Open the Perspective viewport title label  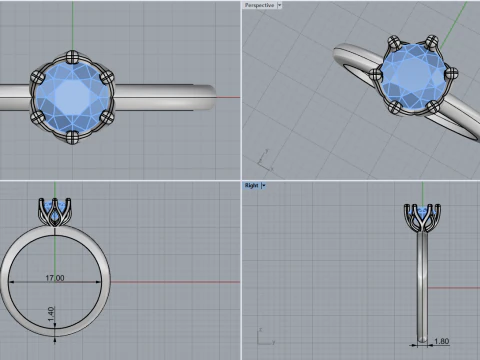point(259,5)
